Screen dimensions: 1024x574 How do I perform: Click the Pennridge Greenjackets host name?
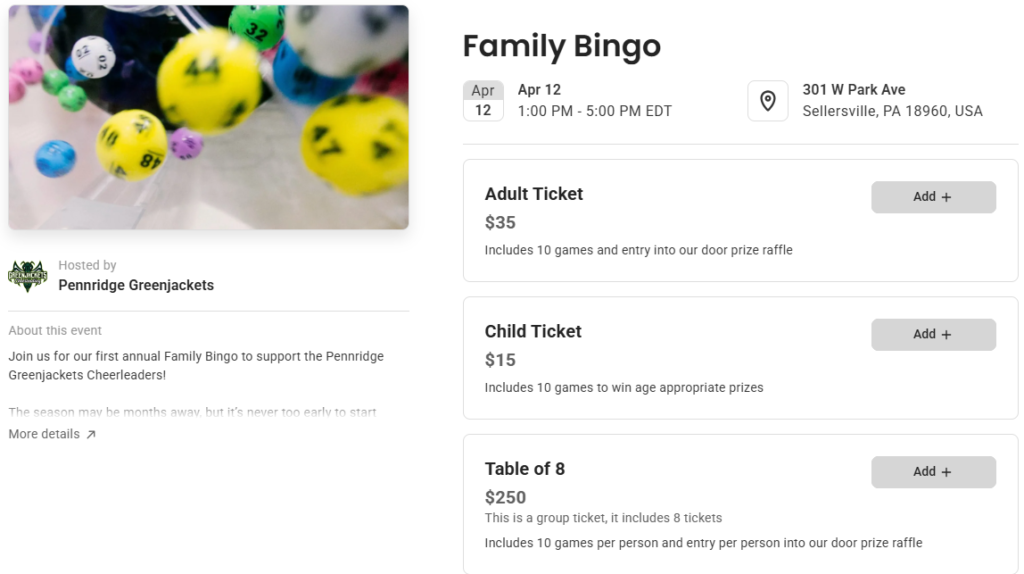pyautogui.click(x=136, y=285)
